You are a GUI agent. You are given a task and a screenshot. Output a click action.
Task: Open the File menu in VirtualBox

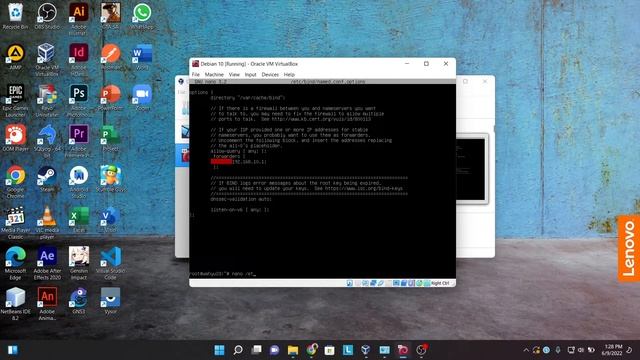pyautogui.click(x=196, y=75)
